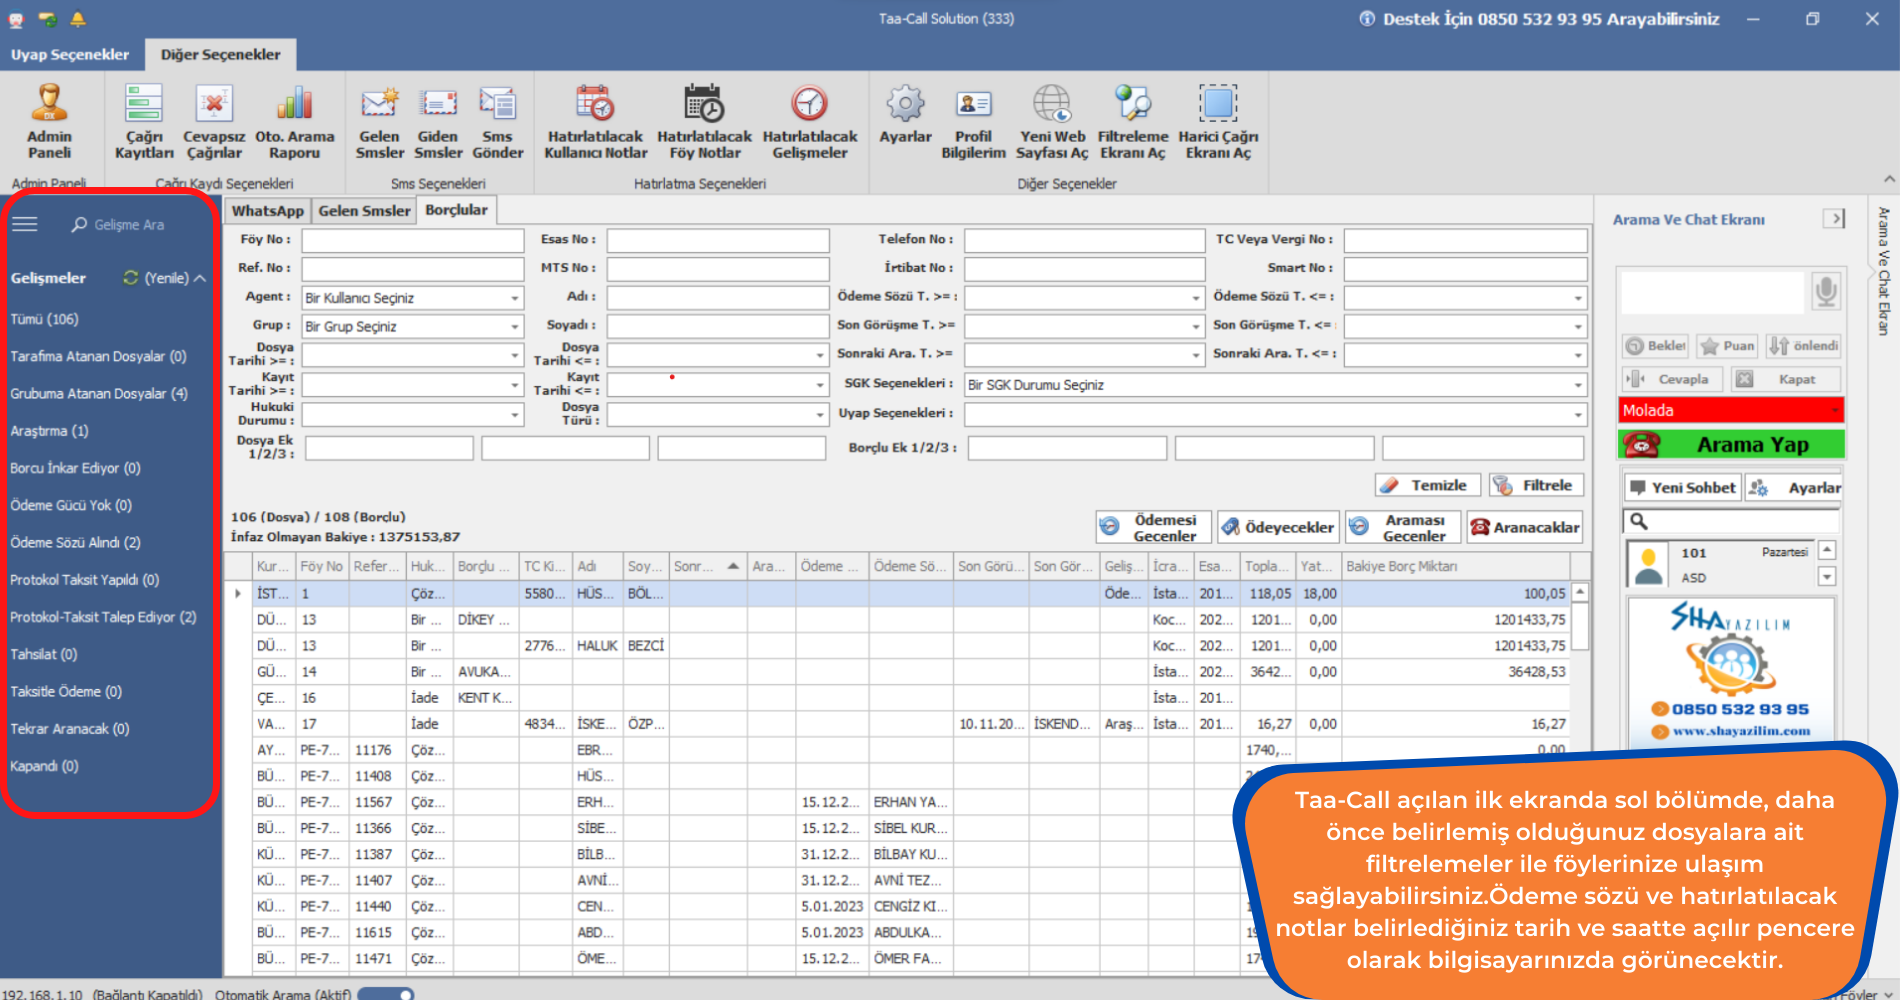Viewport: 1900px width, 1000px height.
Task: Switch to the Gelen Smsler tab
Action: click(364, 211)
